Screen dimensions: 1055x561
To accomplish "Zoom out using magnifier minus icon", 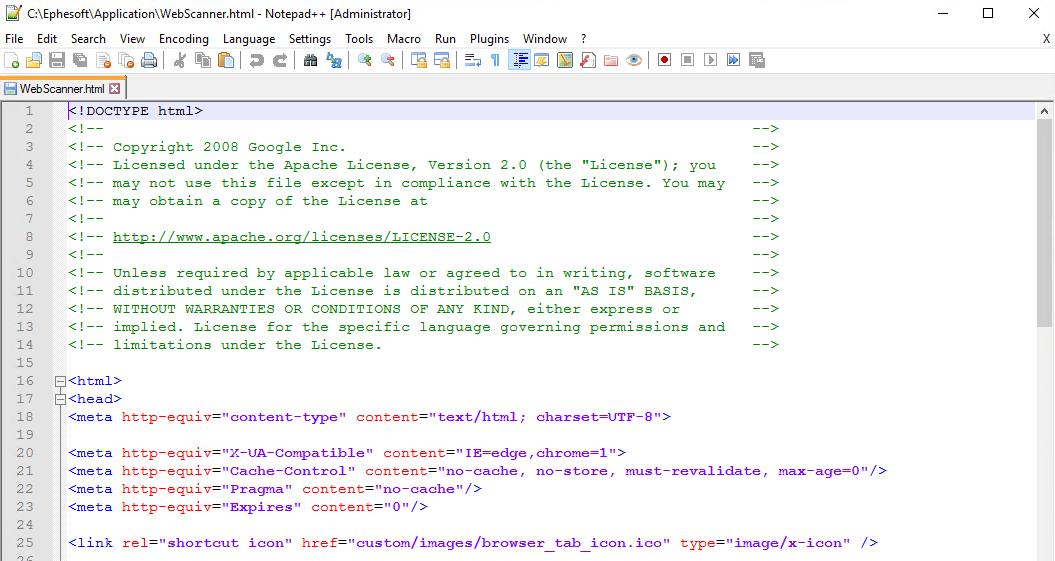I will [x=388, y=61].
